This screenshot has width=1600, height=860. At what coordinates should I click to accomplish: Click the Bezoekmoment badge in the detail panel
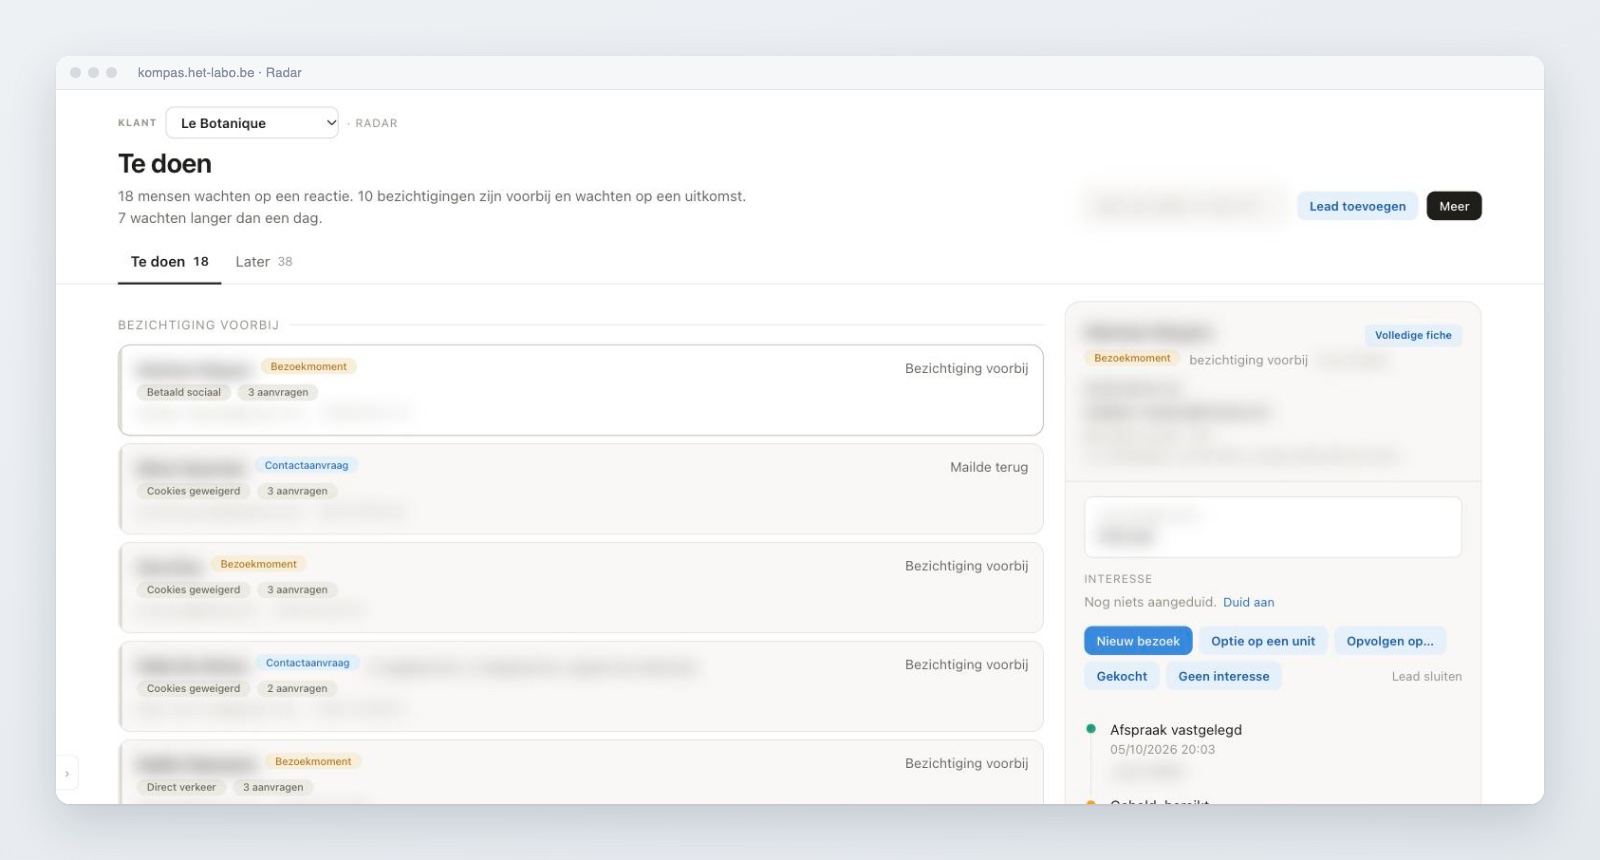[1132, 358]
